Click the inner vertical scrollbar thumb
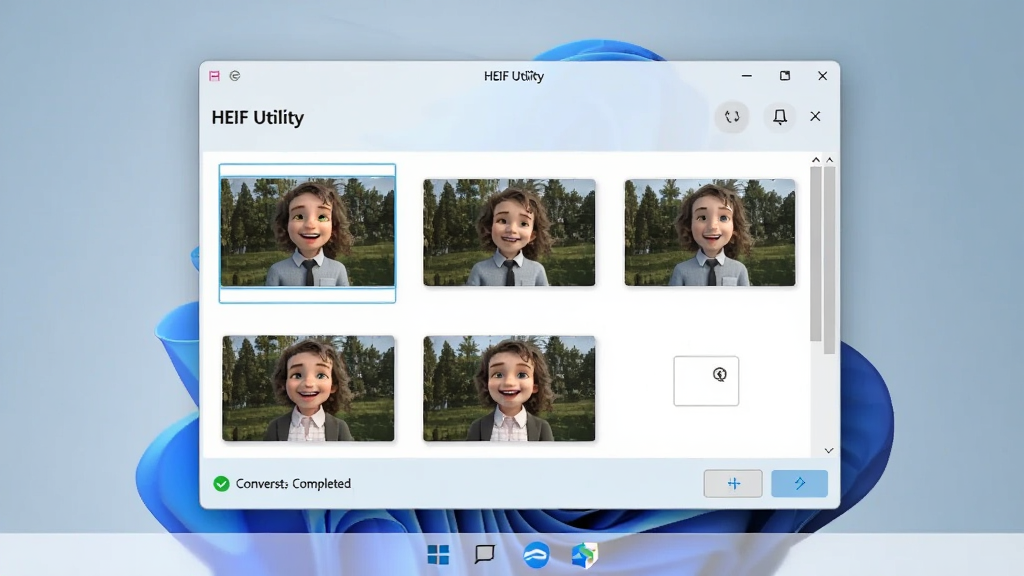The image size is (1024, 576). pyautogui.click(x=816, y=253)
